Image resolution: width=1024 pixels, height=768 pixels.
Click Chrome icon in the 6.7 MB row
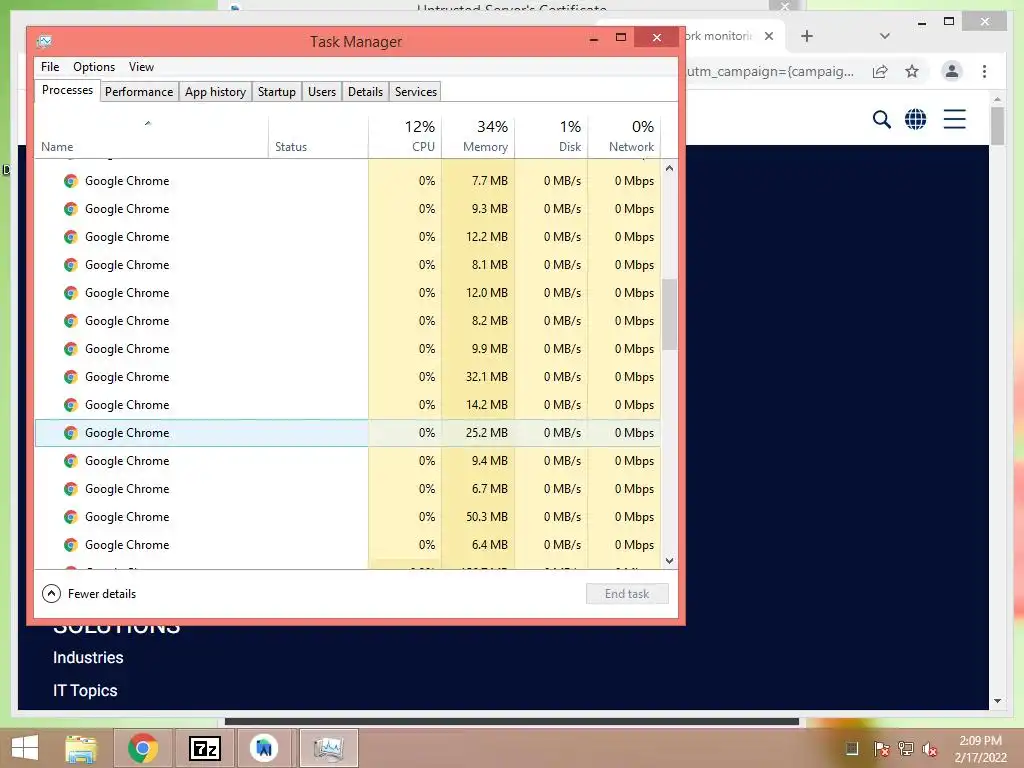(71, 489)
